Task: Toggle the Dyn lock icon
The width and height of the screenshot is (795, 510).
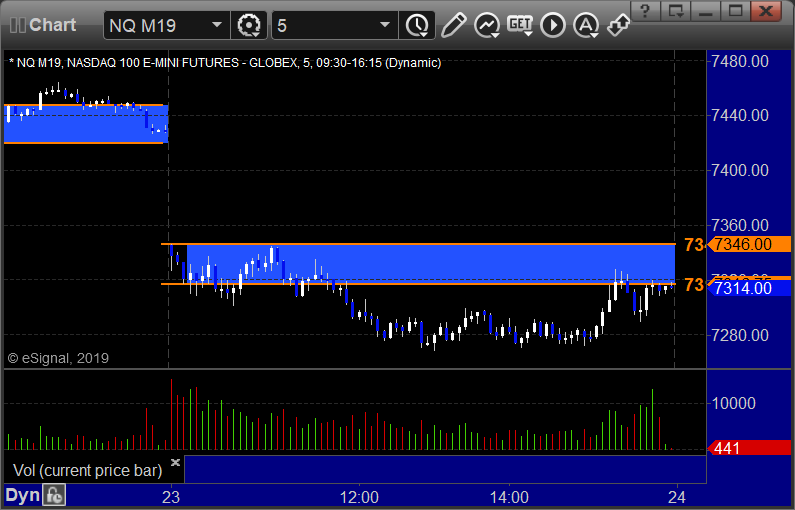Action: click(x=54, y=495)
